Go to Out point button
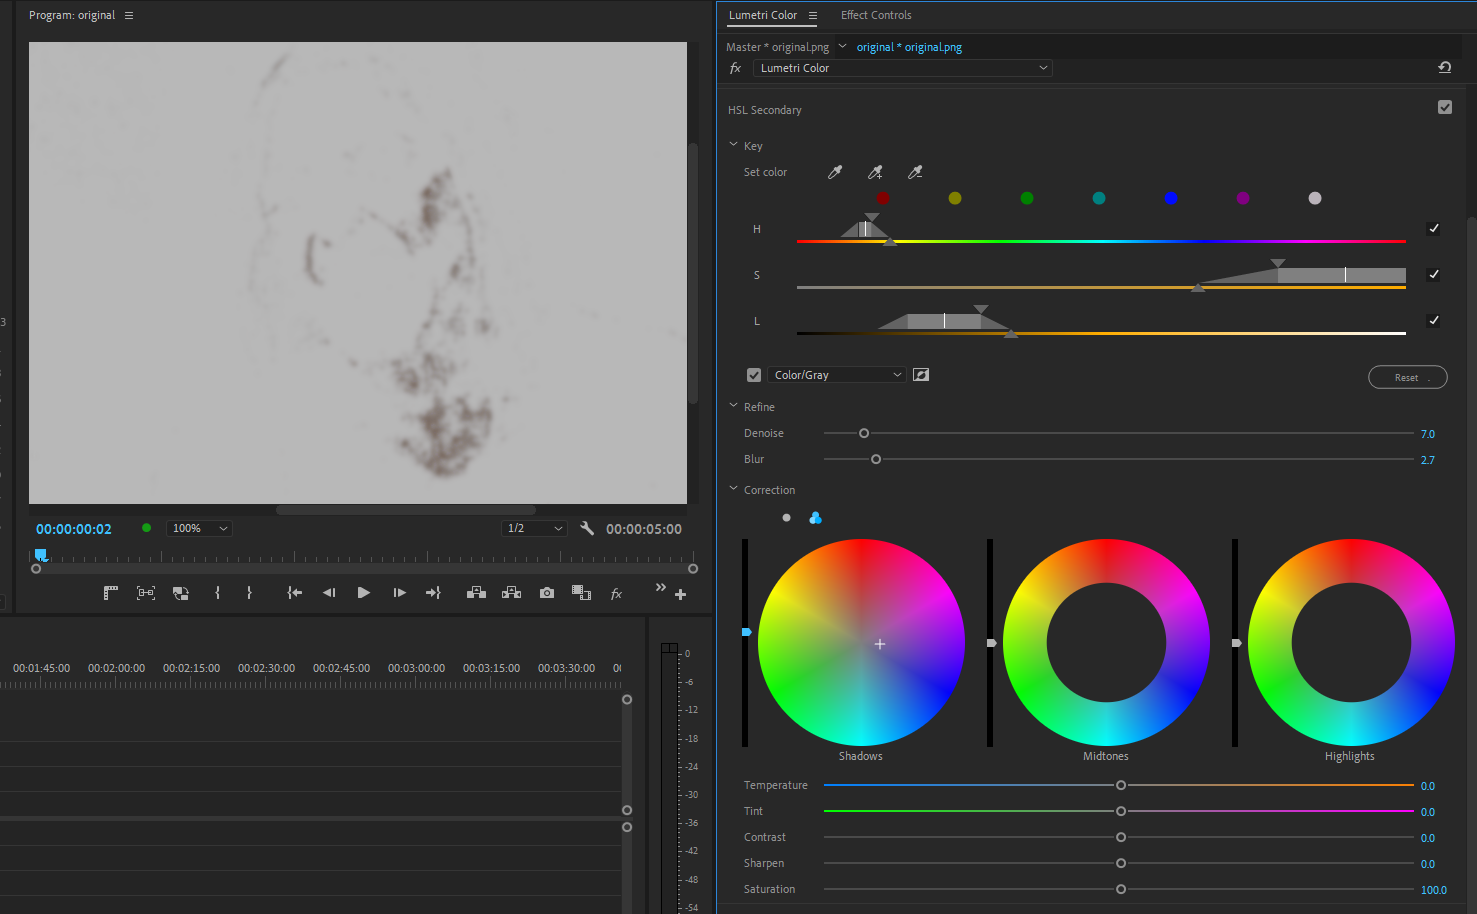The image size is (1477, 914). 433,593
